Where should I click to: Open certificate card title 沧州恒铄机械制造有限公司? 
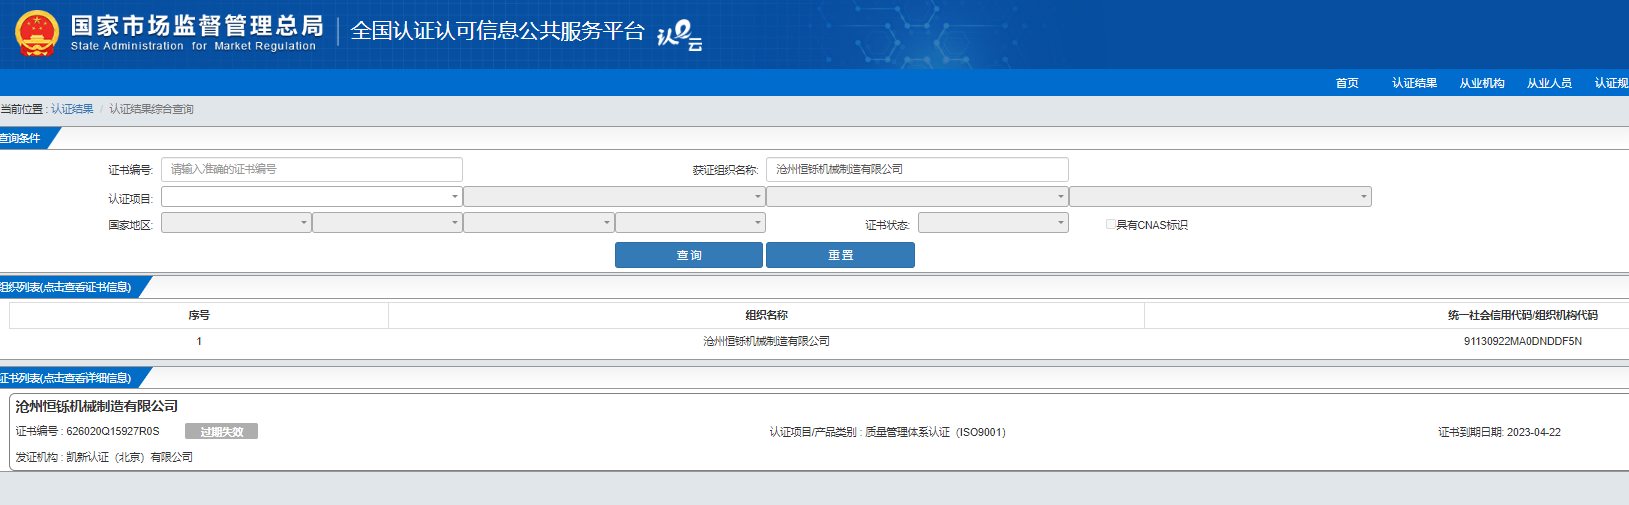point(97,406)
